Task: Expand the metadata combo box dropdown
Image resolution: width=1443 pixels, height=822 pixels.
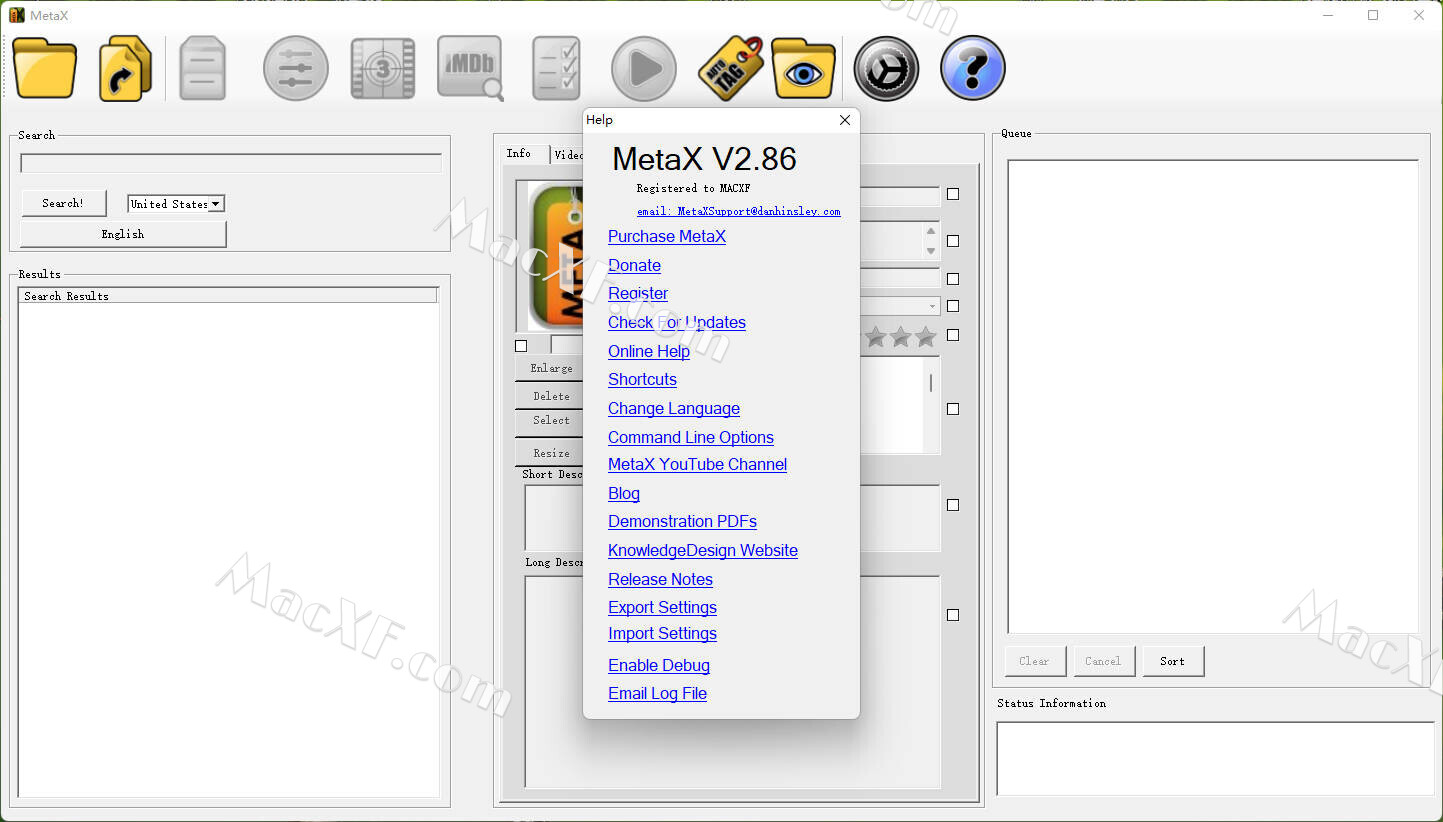Action: click(x=931, y=305)
